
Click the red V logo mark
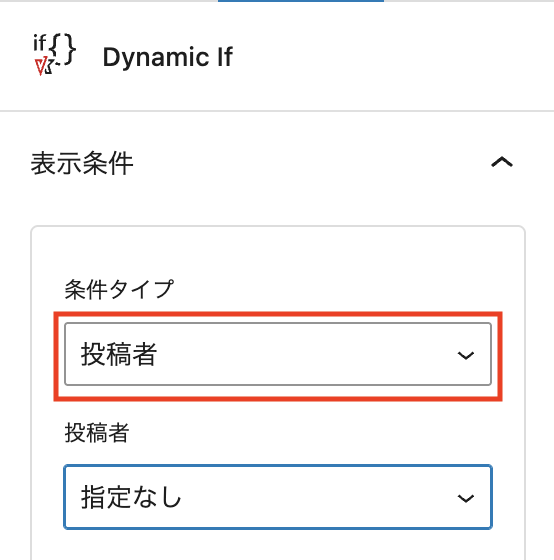click(41, 66)
